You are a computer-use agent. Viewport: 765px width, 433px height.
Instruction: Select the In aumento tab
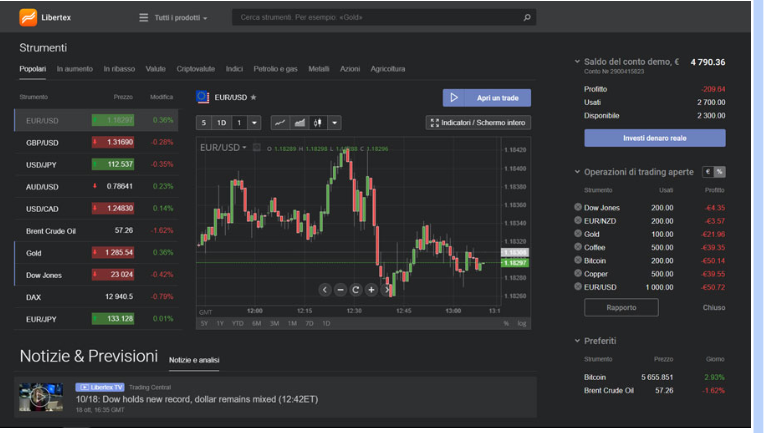click(75, 69)
